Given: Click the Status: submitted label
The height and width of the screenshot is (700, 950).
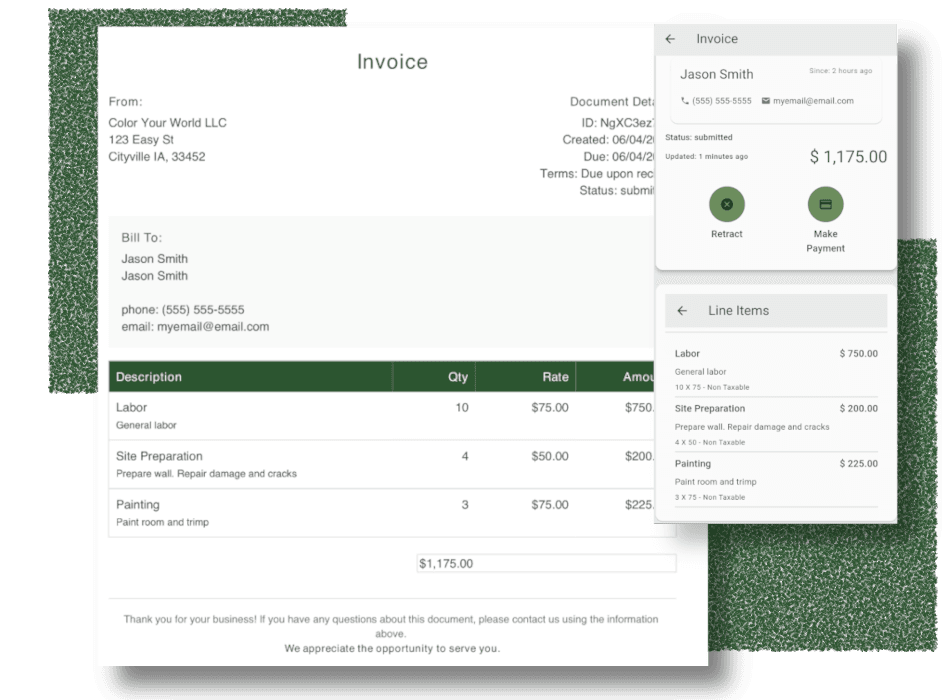Looking at the screenshot, I should click(x=700, y=137).
